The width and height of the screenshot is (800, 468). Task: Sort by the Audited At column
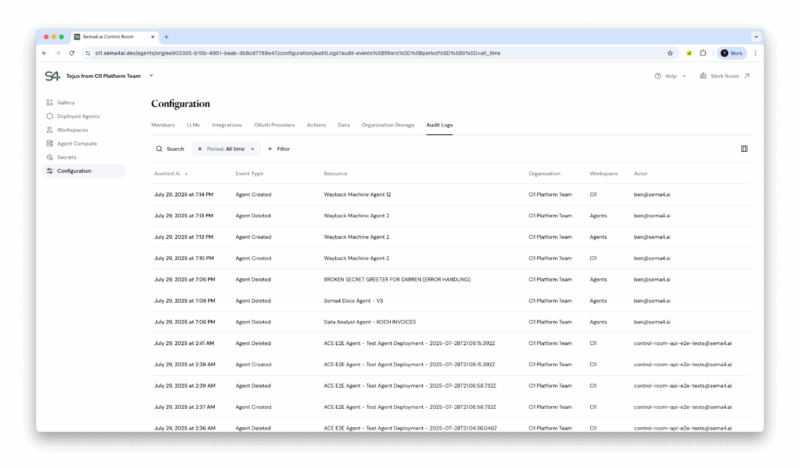170,173
